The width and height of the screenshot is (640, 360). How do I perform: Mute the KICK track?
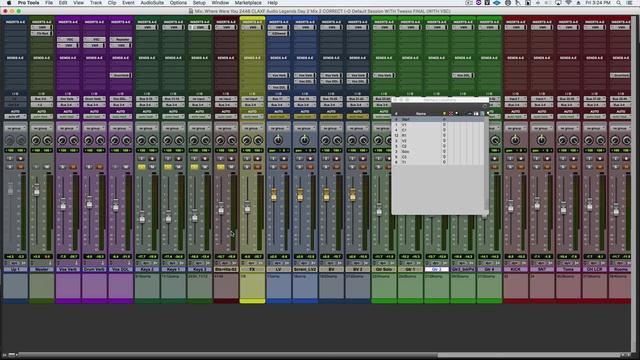coord(521,167)
